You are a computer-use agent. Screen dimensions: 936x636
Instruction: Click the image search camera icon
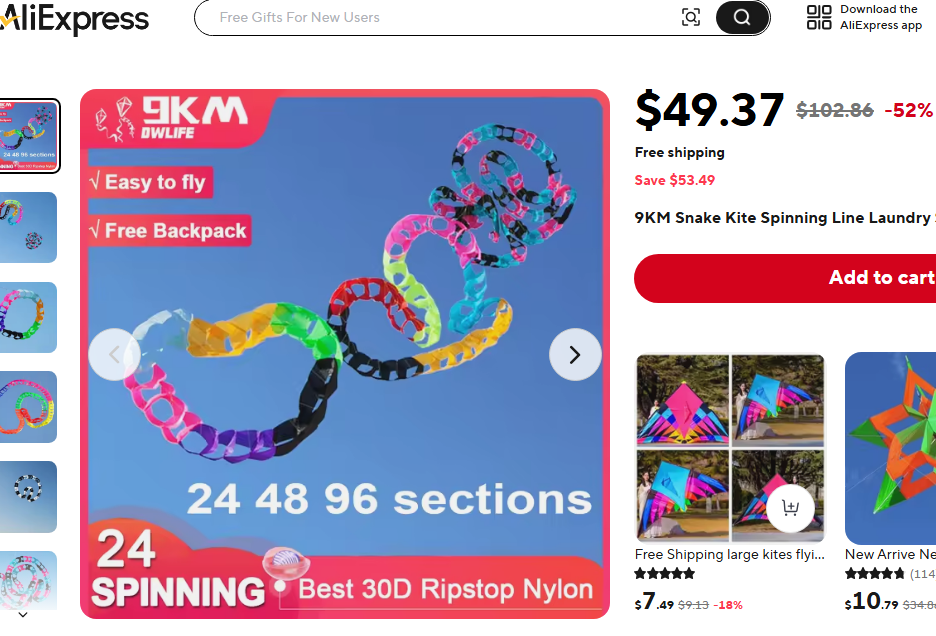point(691,17)
